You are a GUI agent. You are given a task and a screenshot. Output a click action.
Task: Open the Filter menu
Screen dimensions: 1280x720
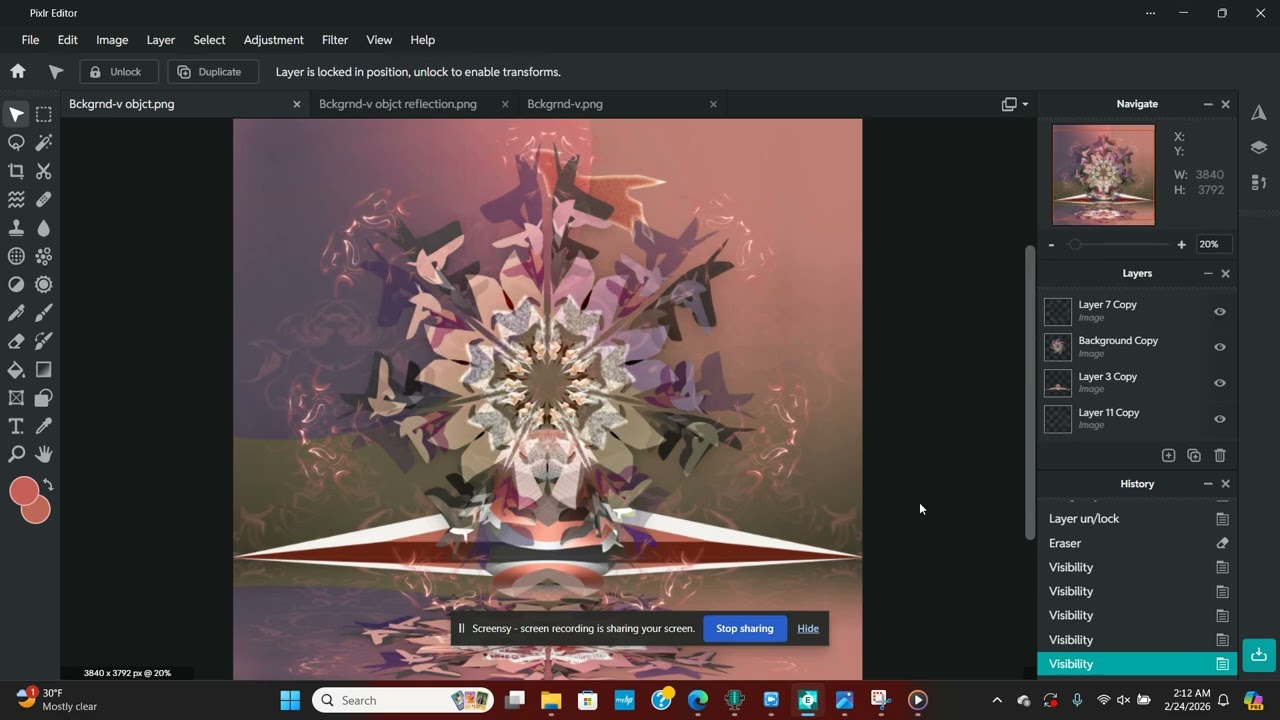tap(335, 40)
